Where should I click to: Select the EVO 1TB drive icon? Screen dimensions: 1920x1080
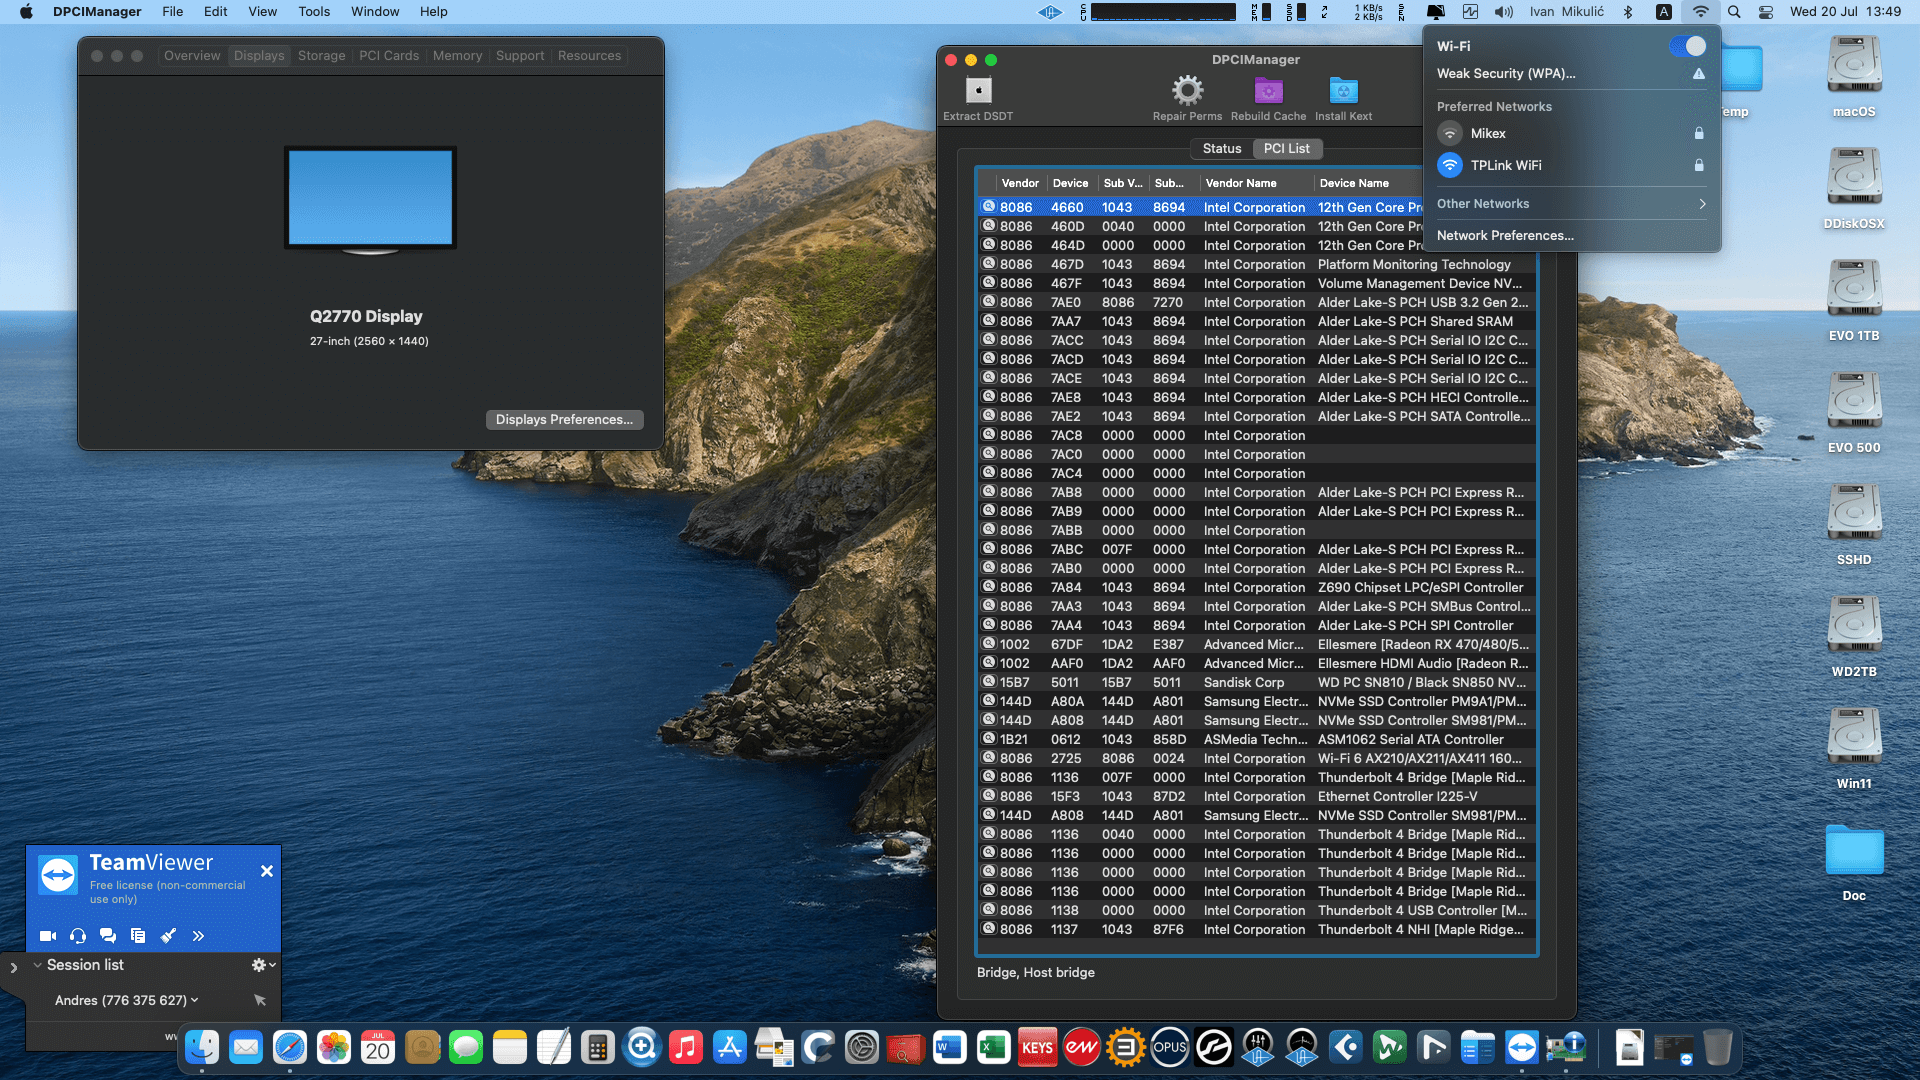[x=1854, y=290]
